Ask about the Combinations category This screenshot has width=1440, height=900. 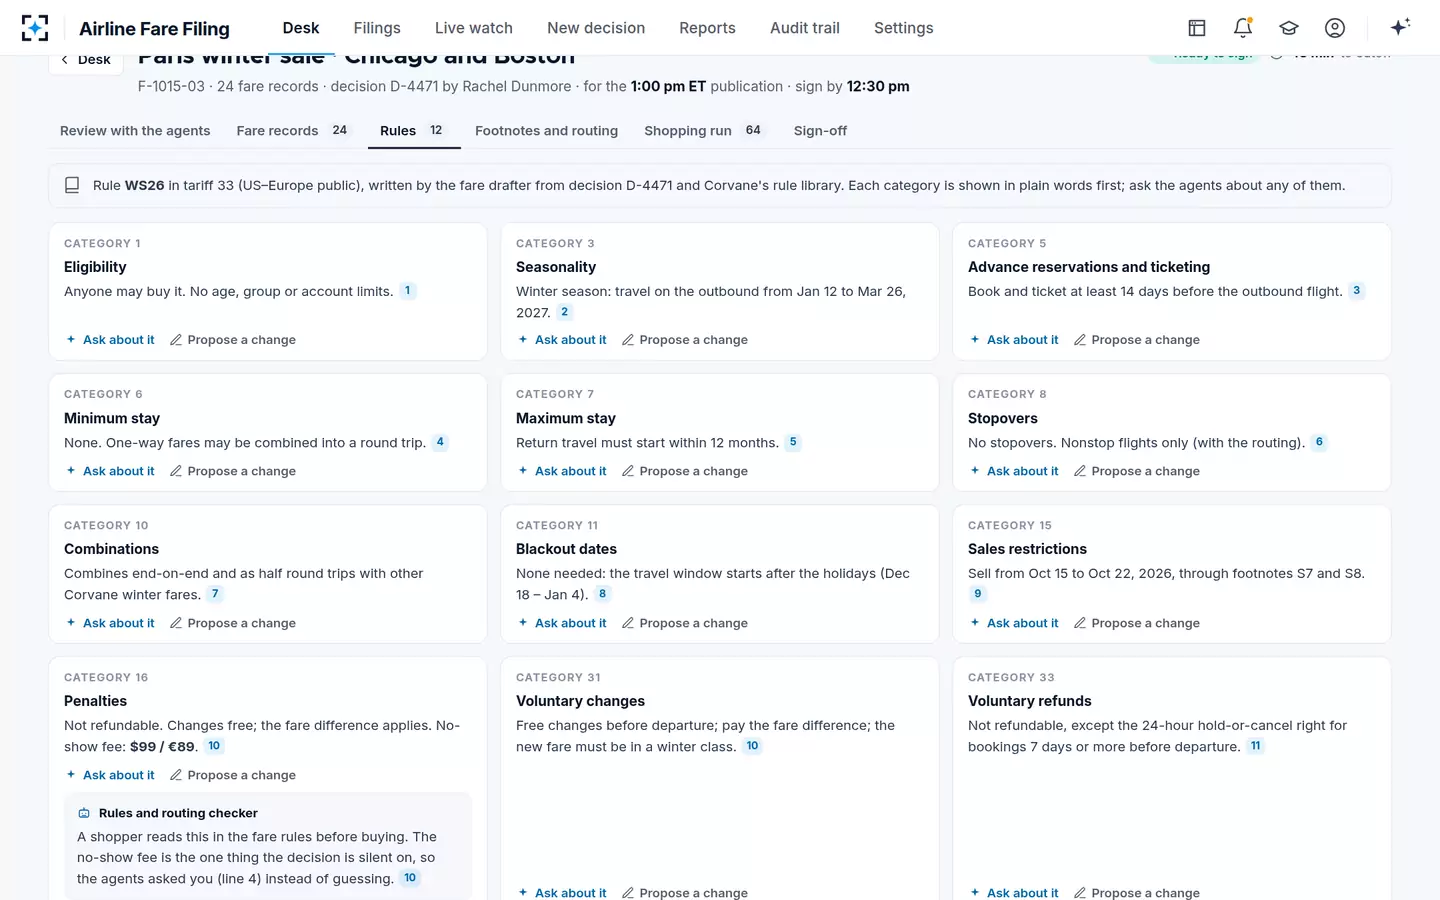pos(110,623)
